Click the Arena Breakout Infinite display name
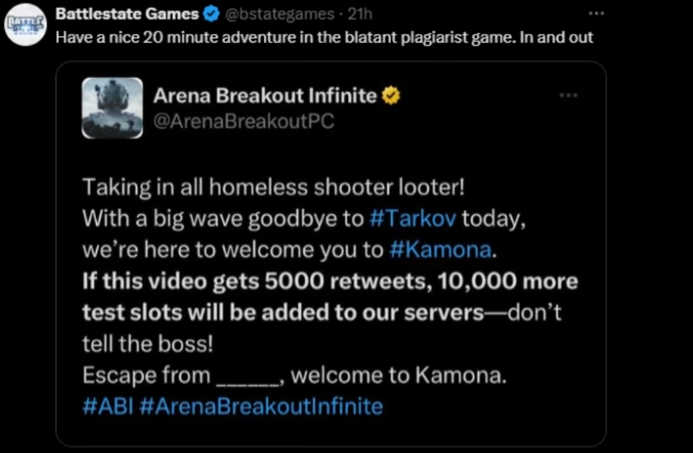The height and width of the screenshot is (453, 693). coord(266,96)
